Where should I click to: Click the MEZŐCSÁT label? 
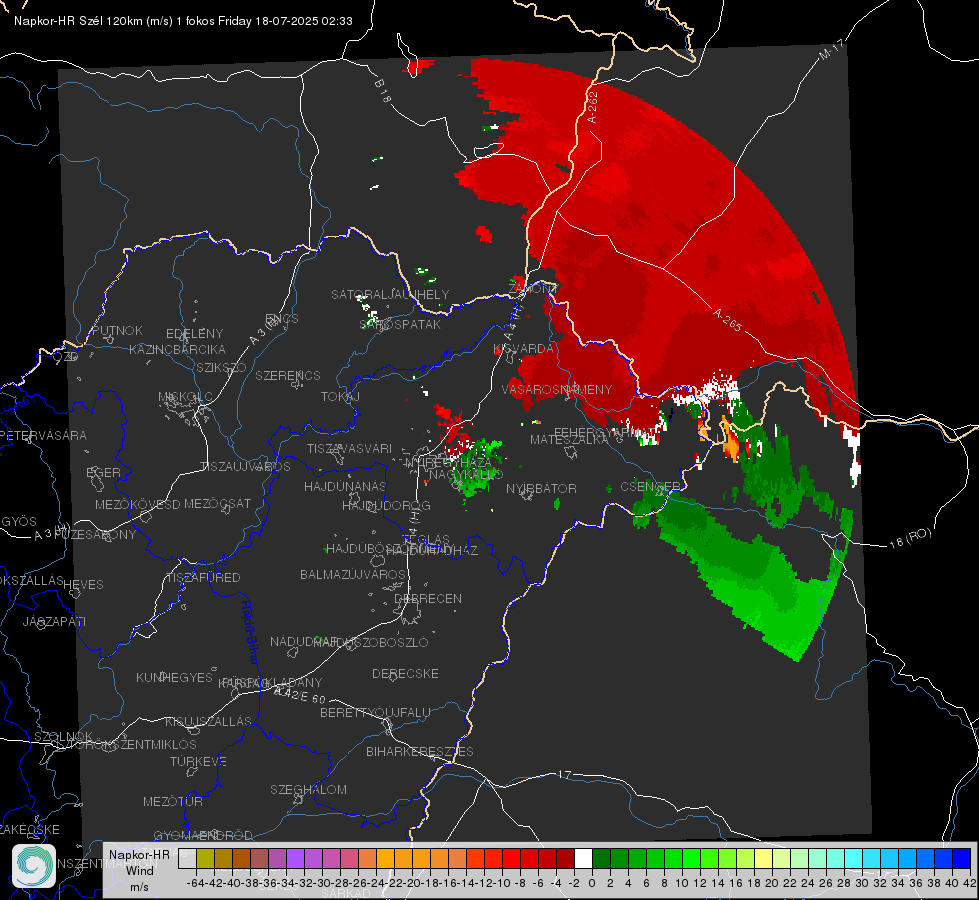point(217,503)
